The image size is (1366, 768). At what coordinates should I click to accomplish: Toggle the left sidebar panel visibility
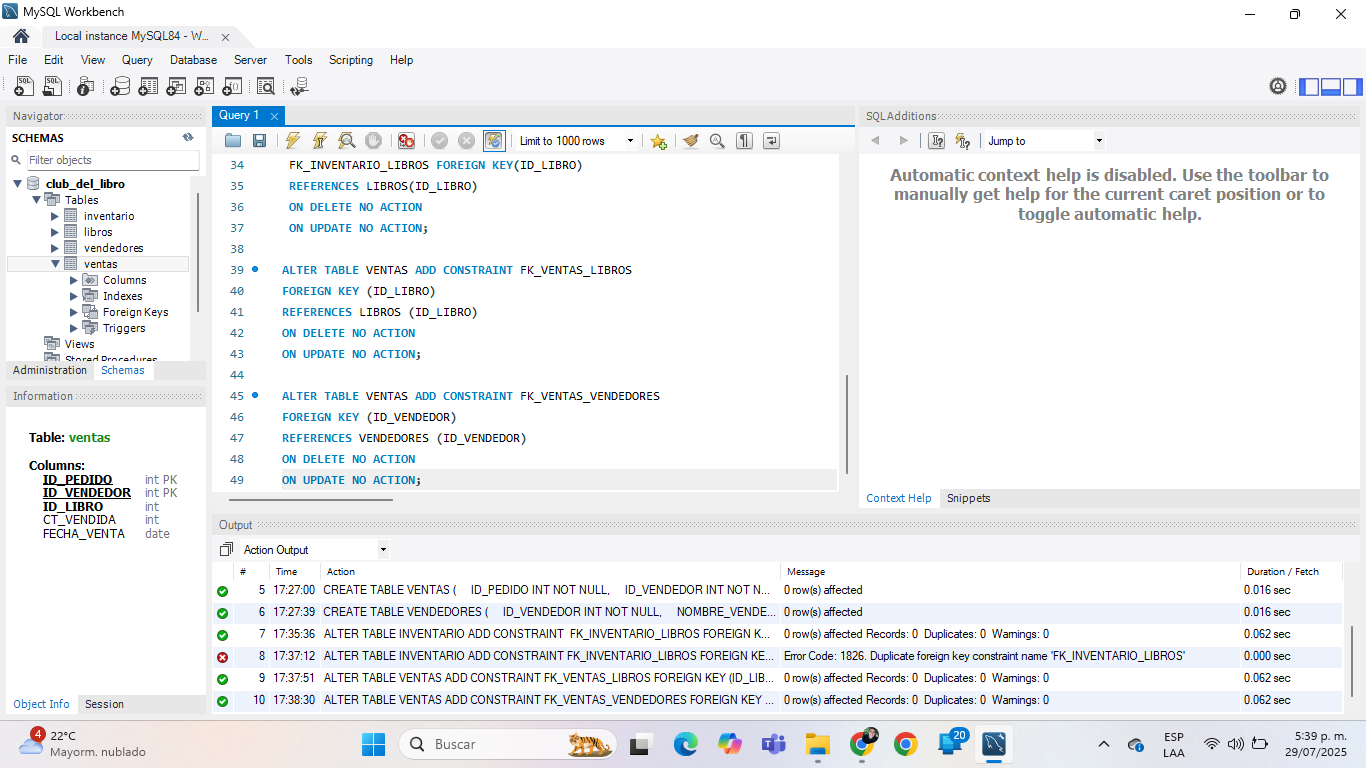(x=1309, y=87)
